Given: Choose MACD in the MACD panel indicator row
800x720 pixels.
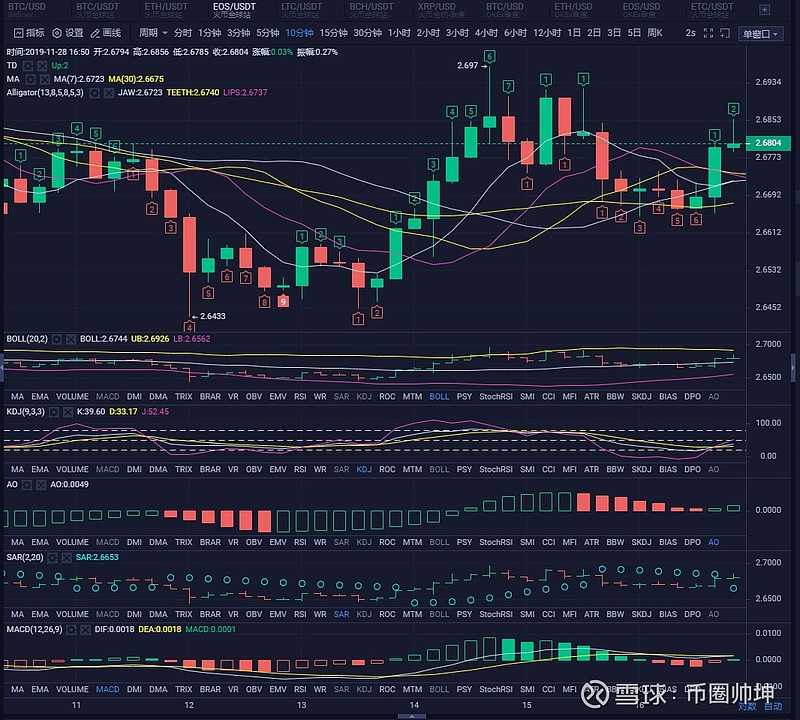Looking at the screenshot, I should click(108, 689).
